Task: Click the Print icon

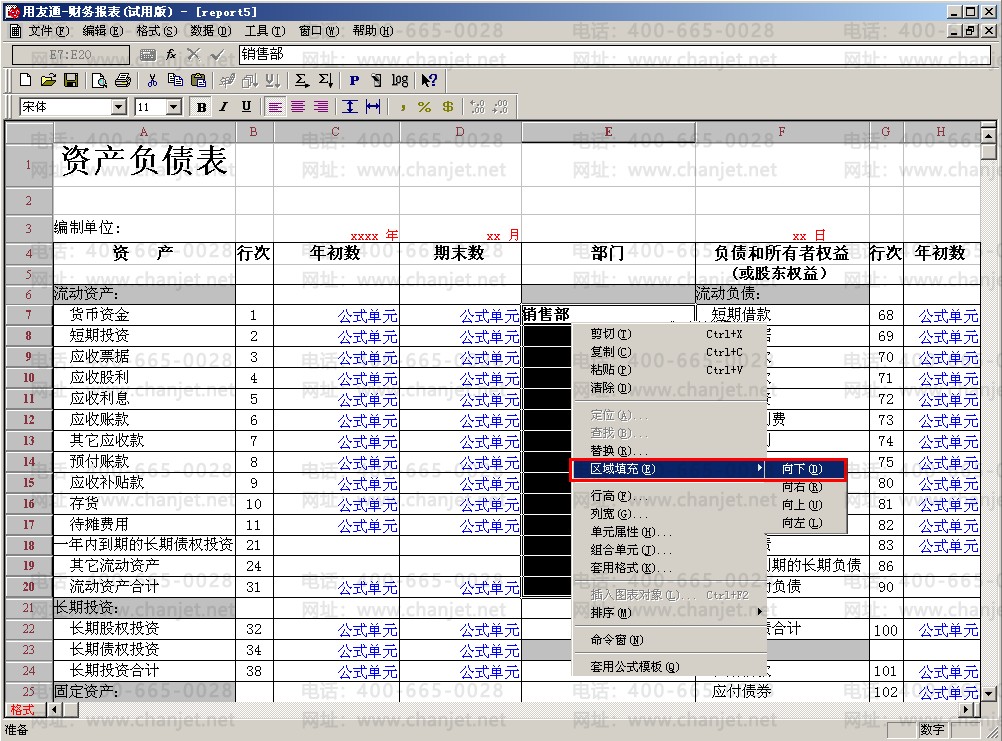Action: pos(123,80)
